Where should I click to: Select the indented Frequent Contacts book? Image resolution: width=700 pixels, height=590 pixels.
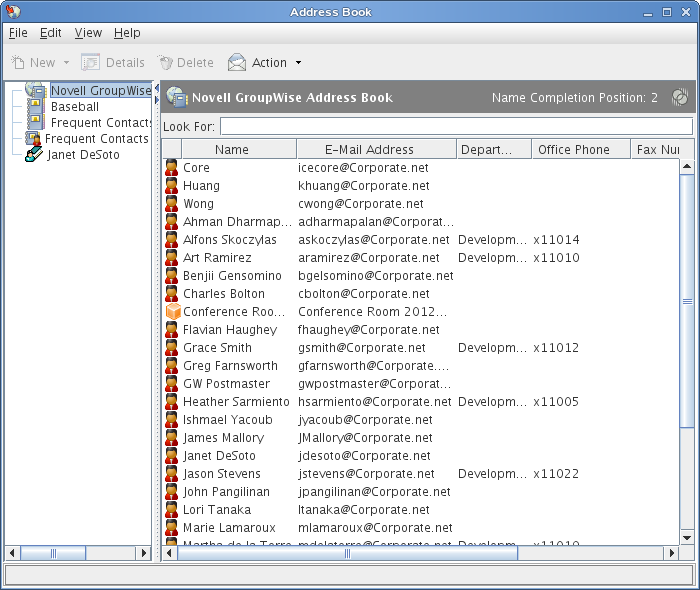pyautogui.click(x=101, y=122)
